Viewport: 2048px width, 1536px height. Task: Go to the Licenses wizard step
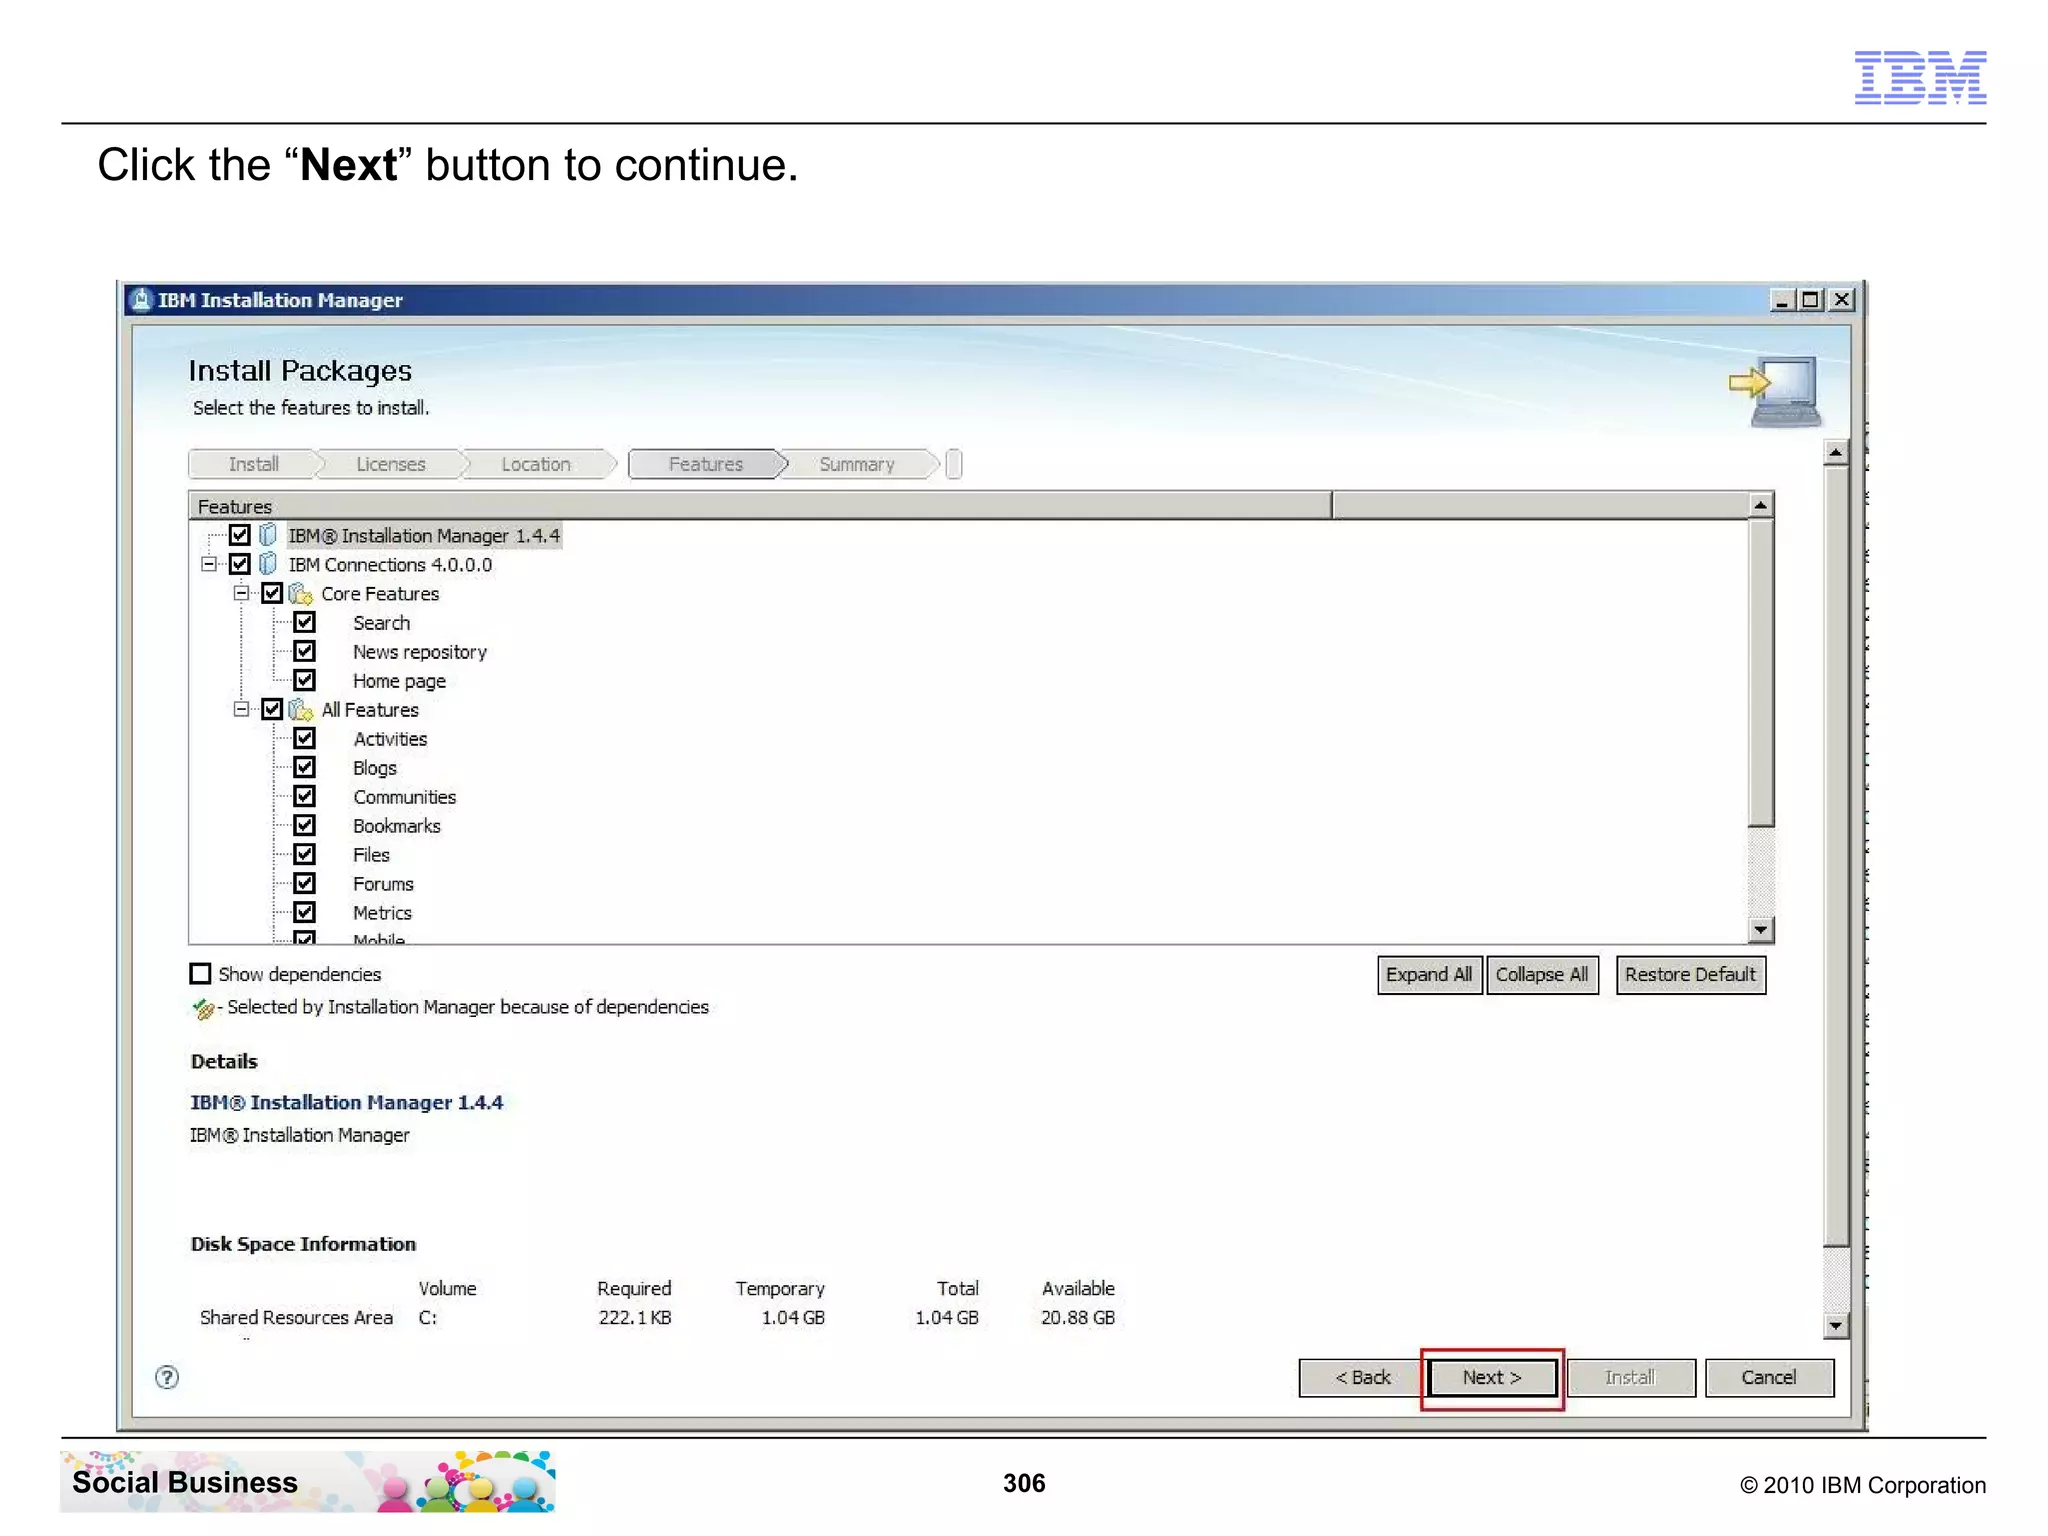click(391, 464)
